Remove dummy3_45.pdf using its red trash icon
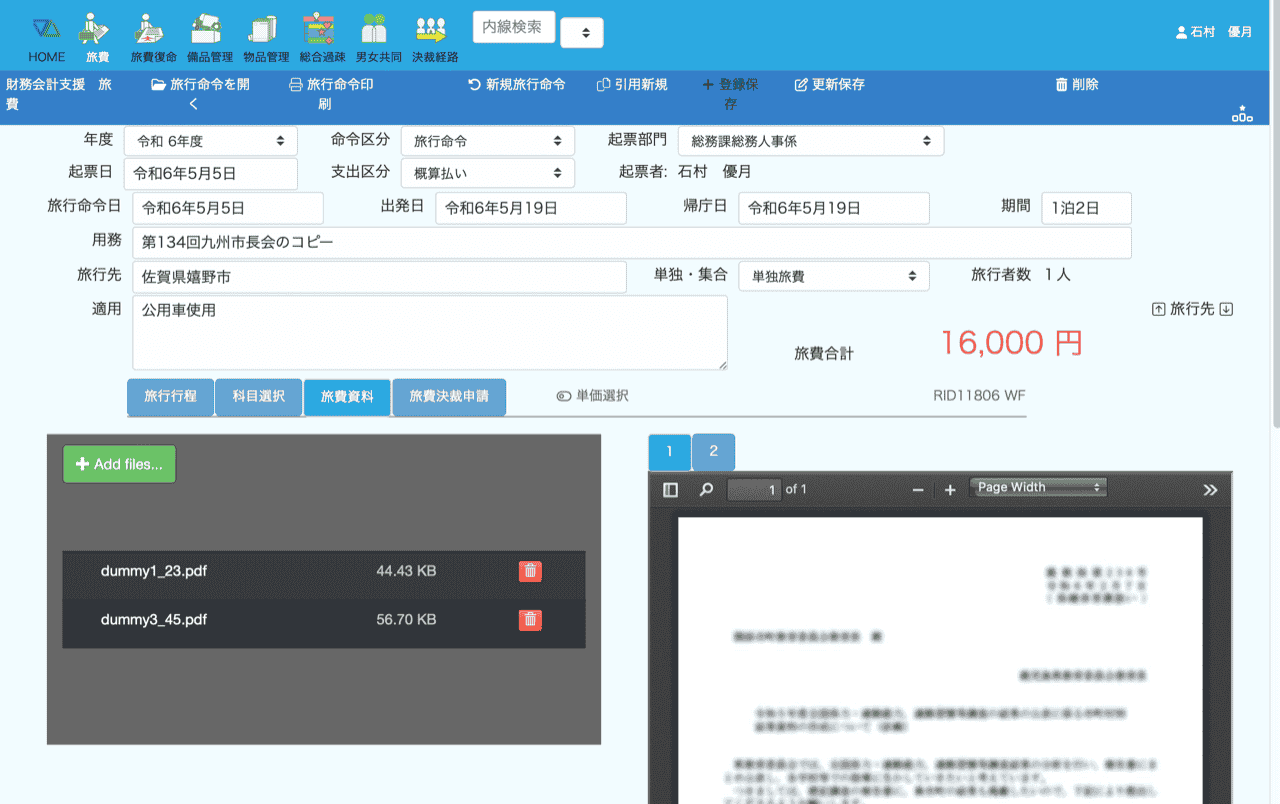 click(x=530, y=620)
